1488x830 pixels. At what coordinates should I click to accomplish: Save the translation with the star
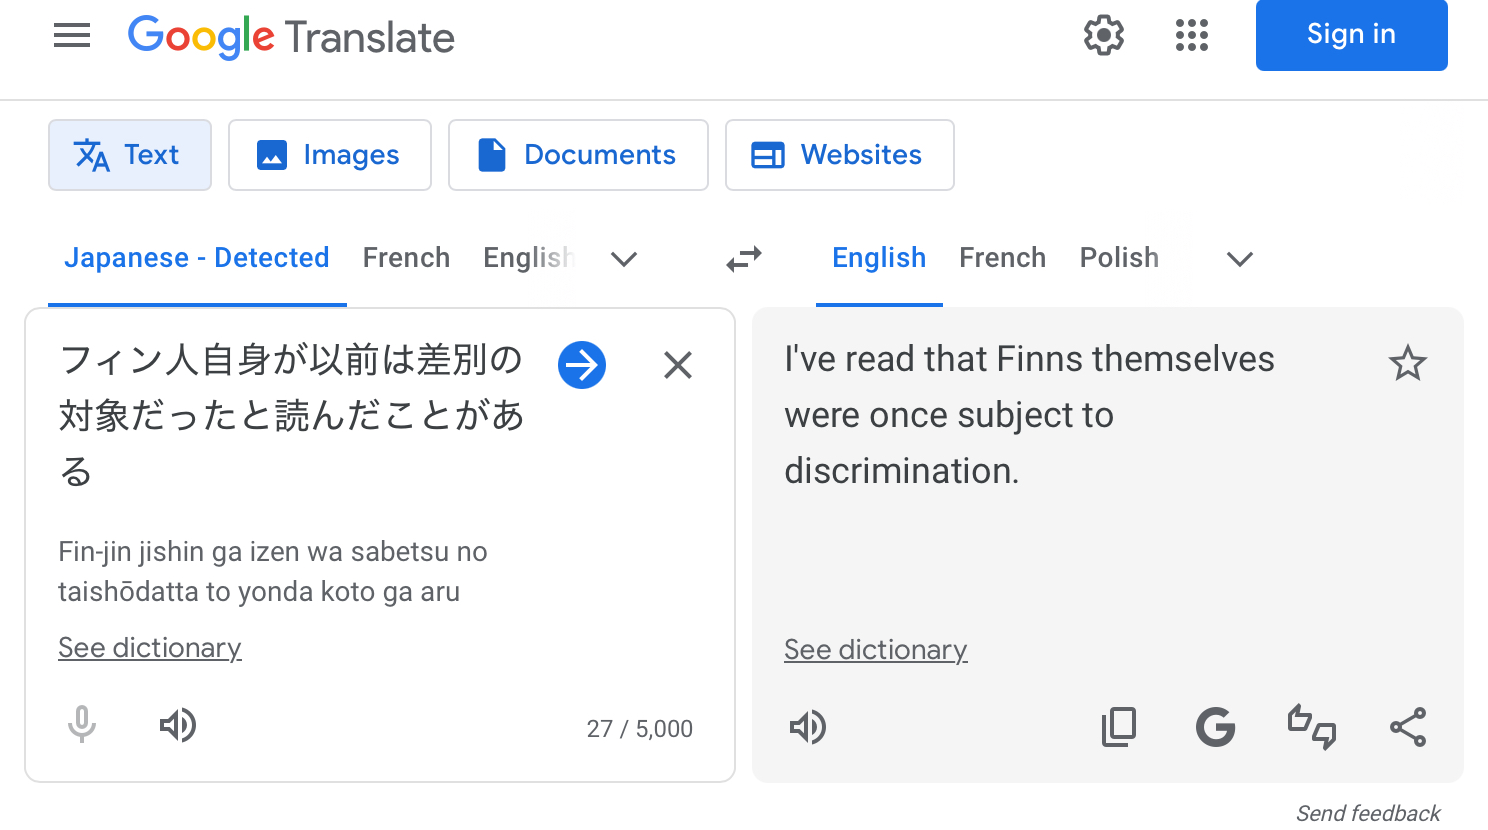[x=1407, y=363]
